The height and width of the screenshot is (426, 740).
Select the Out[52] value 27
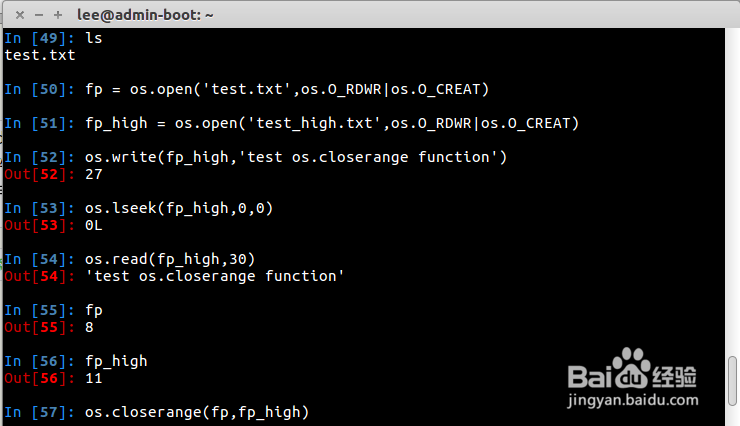(94, 173)
